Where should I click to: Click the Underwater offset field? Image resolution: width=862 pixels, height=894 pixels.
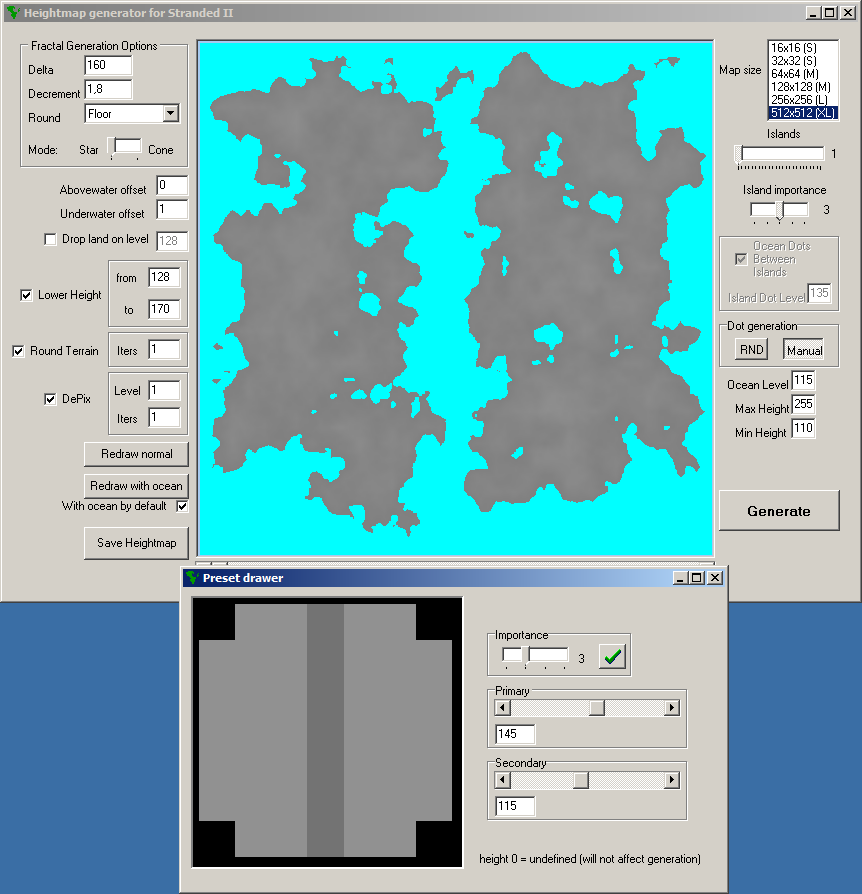click(x=172, y=210)
